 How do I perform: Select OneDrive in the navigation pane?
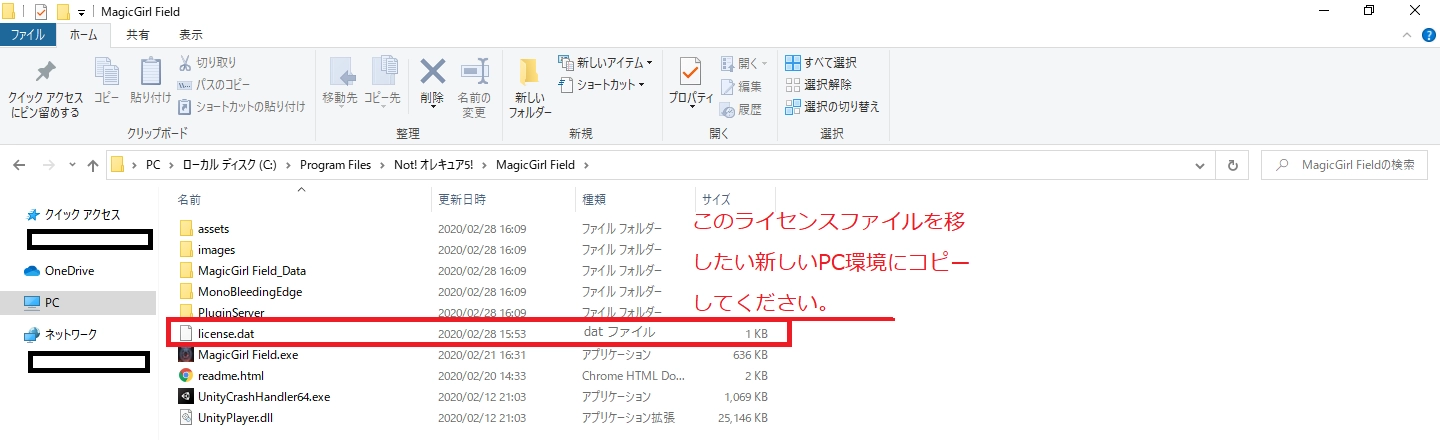click(69, 271)
